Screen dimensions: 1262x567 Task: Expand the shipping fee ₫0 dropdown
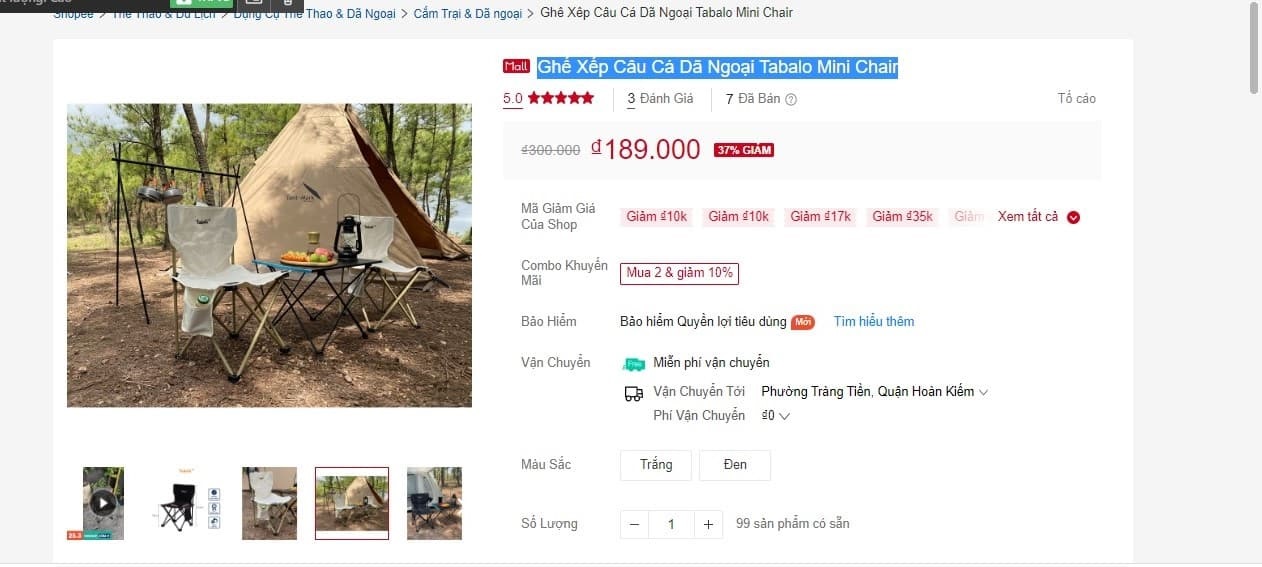(776, 416)
